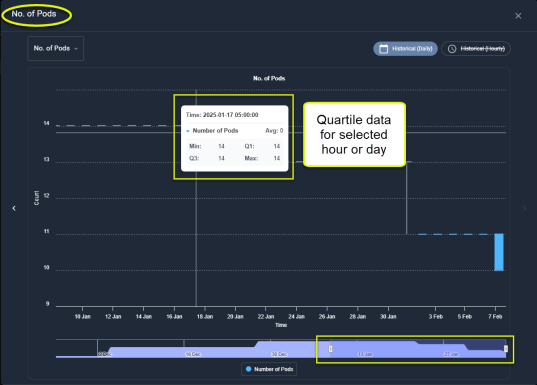The image size is (537, 385).
Task: Go to next chart with right chevron
Action: pos(524,208)
